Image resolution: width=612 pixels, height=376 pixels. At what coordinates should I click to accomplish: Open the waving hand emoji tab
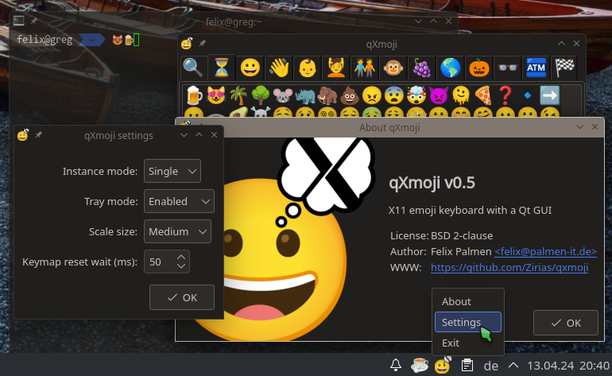[x=279, y=68]
